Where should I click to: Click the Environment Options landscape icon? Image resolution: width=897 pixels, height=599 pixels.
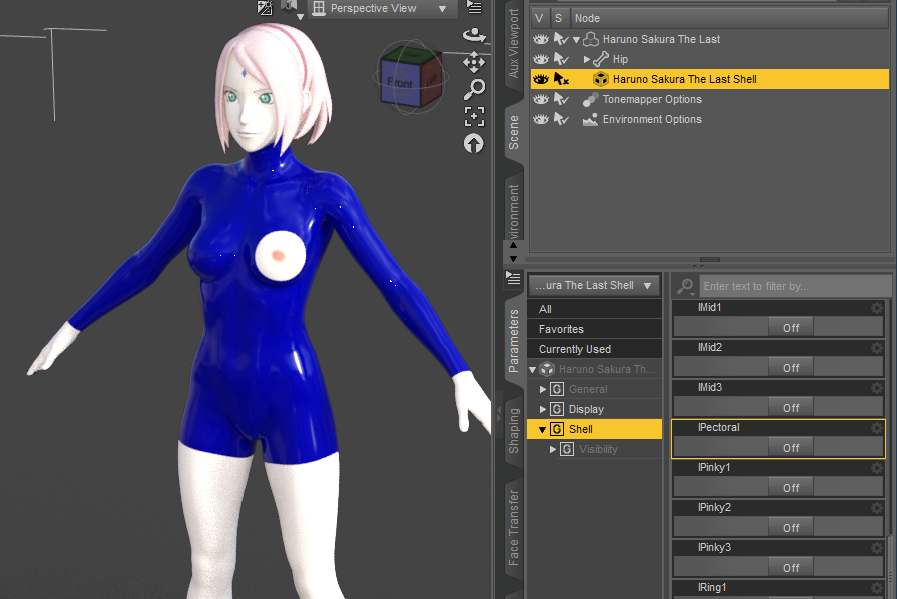[590, 120]
